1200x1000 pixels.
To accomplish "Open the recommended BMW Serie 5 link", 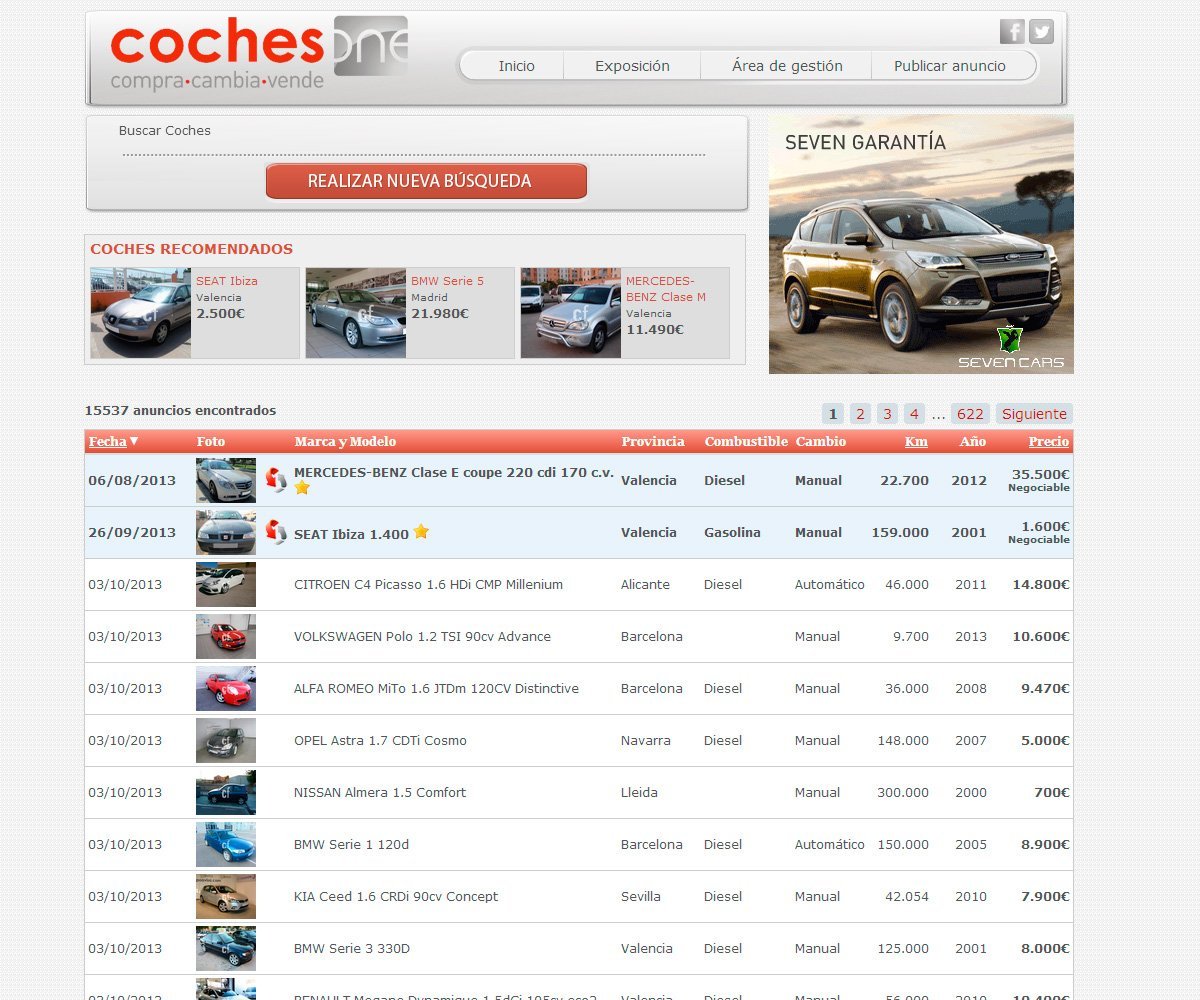I will [447, 281].
